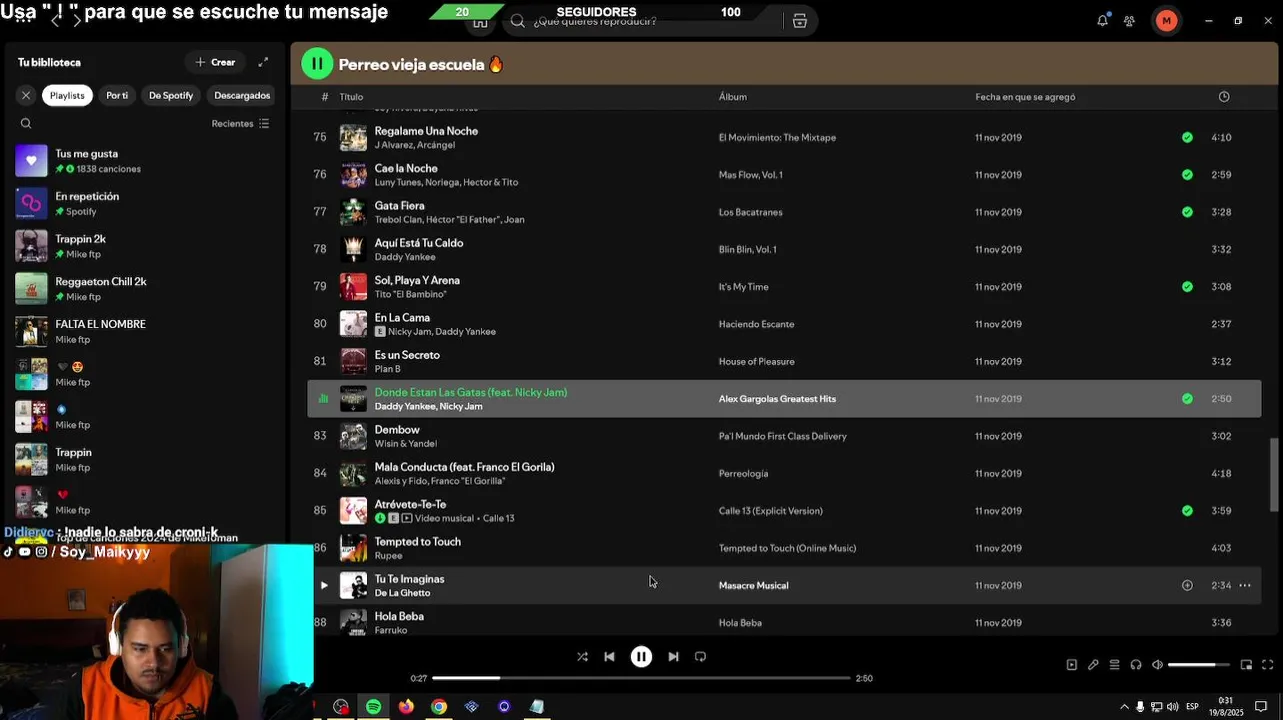
Task: Toggle saved checkmark for Gata Fiera
Action: tap(1187, 212)
